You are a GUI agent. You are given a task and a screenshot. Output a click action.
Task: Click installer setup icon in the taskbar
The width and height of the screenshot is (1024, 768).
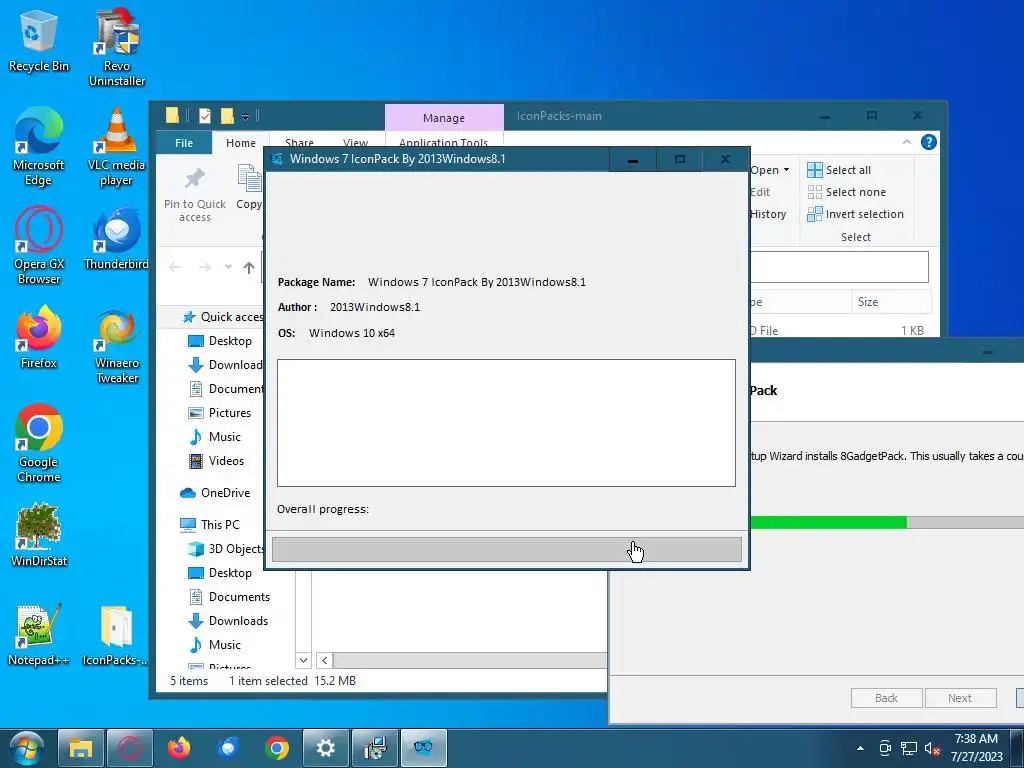[x=375, y=748]
